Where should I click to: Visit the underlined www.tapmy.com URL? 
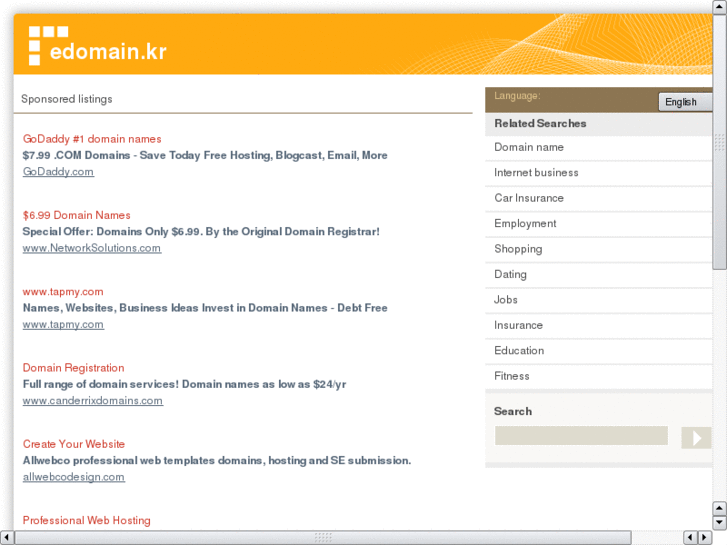pos(63,325)
